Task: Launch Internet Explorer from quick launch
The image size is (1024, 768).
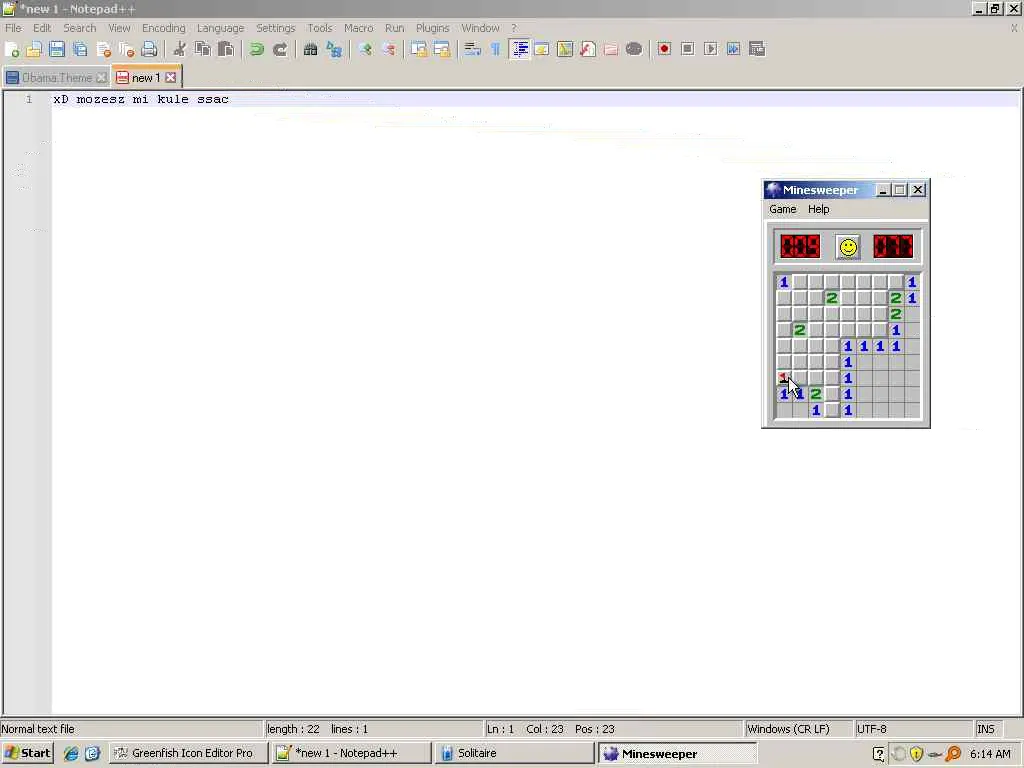Action: 71,754
